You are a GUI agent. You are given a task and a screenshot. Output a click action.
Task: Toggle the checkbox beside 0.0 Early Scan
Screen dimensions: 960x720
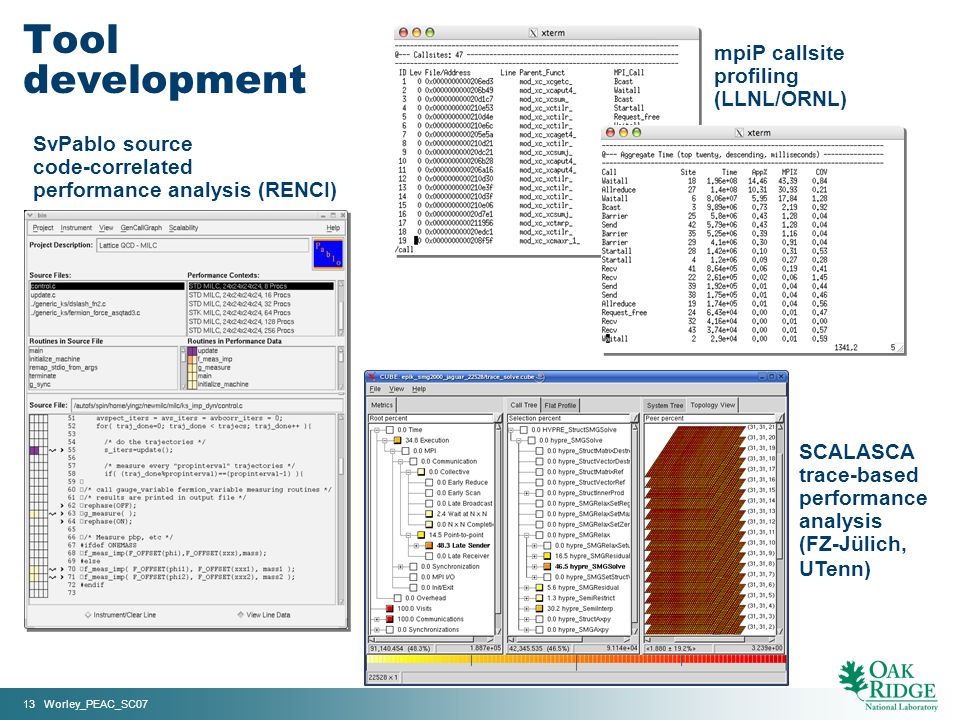[429, 493]
